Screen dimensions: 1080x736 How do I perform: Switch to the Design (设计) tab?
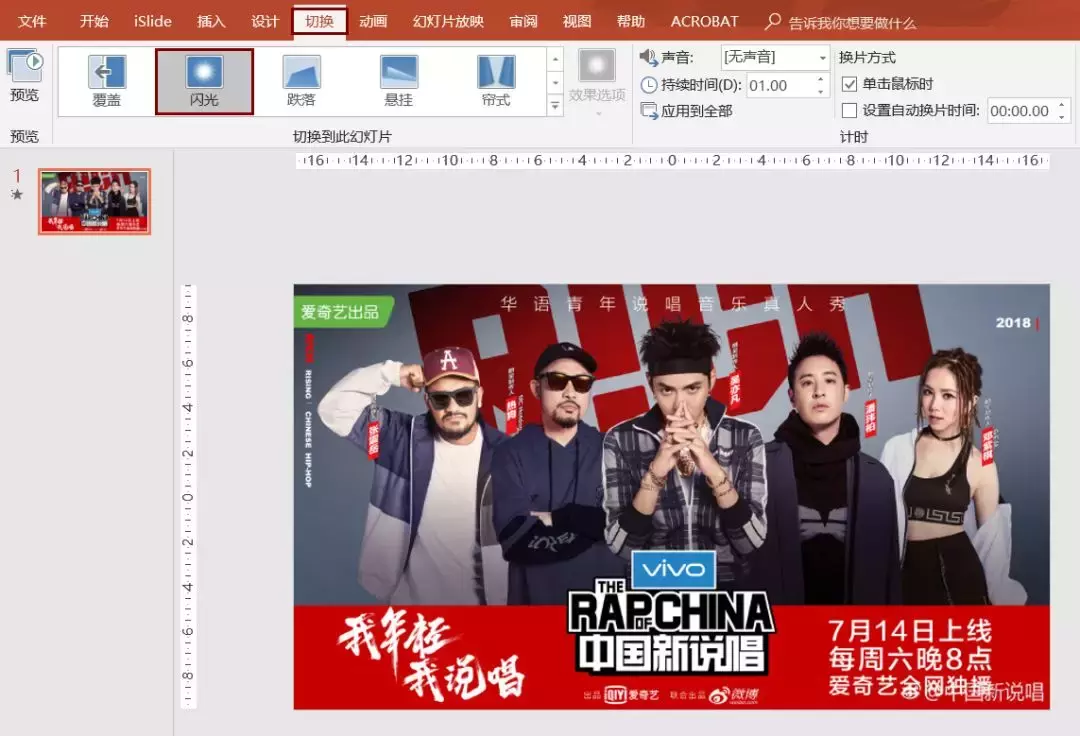coord(264,21)
